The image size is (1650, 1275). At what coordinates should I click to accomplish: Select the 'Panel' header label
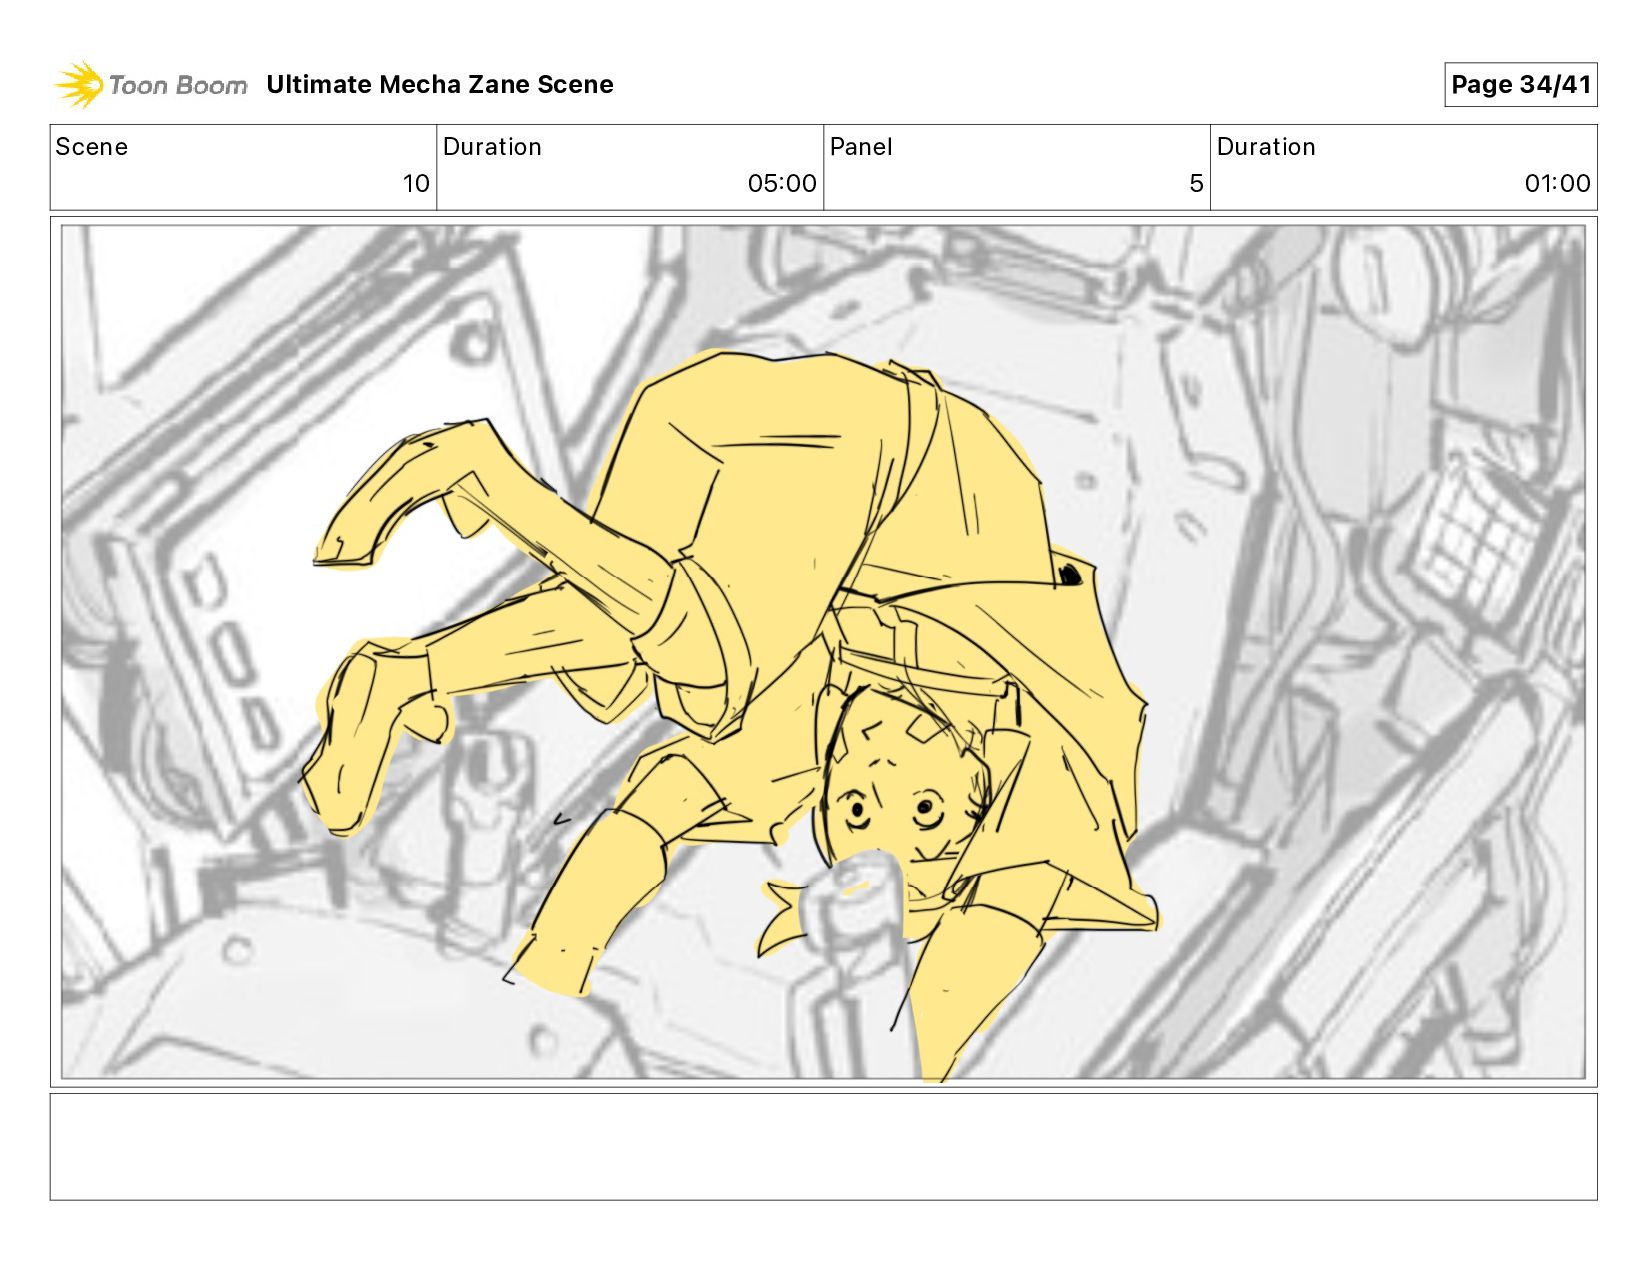861,147
